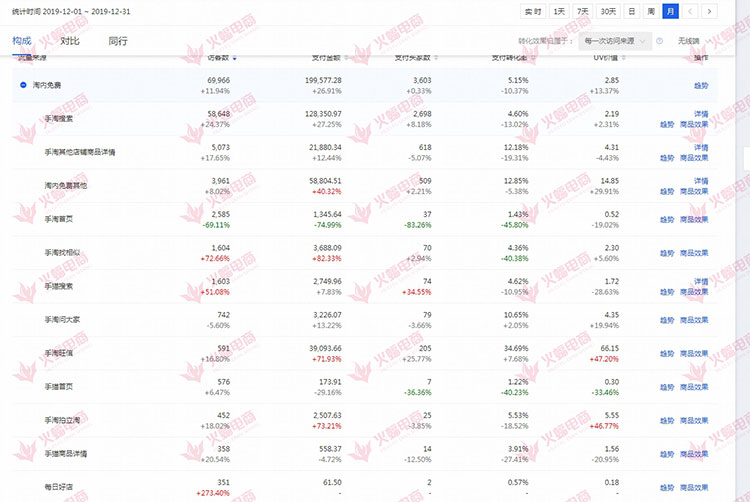Select the 1天 time range
Image resolution: width=750 pixels, height=502 pixels.
click(559, 11)
